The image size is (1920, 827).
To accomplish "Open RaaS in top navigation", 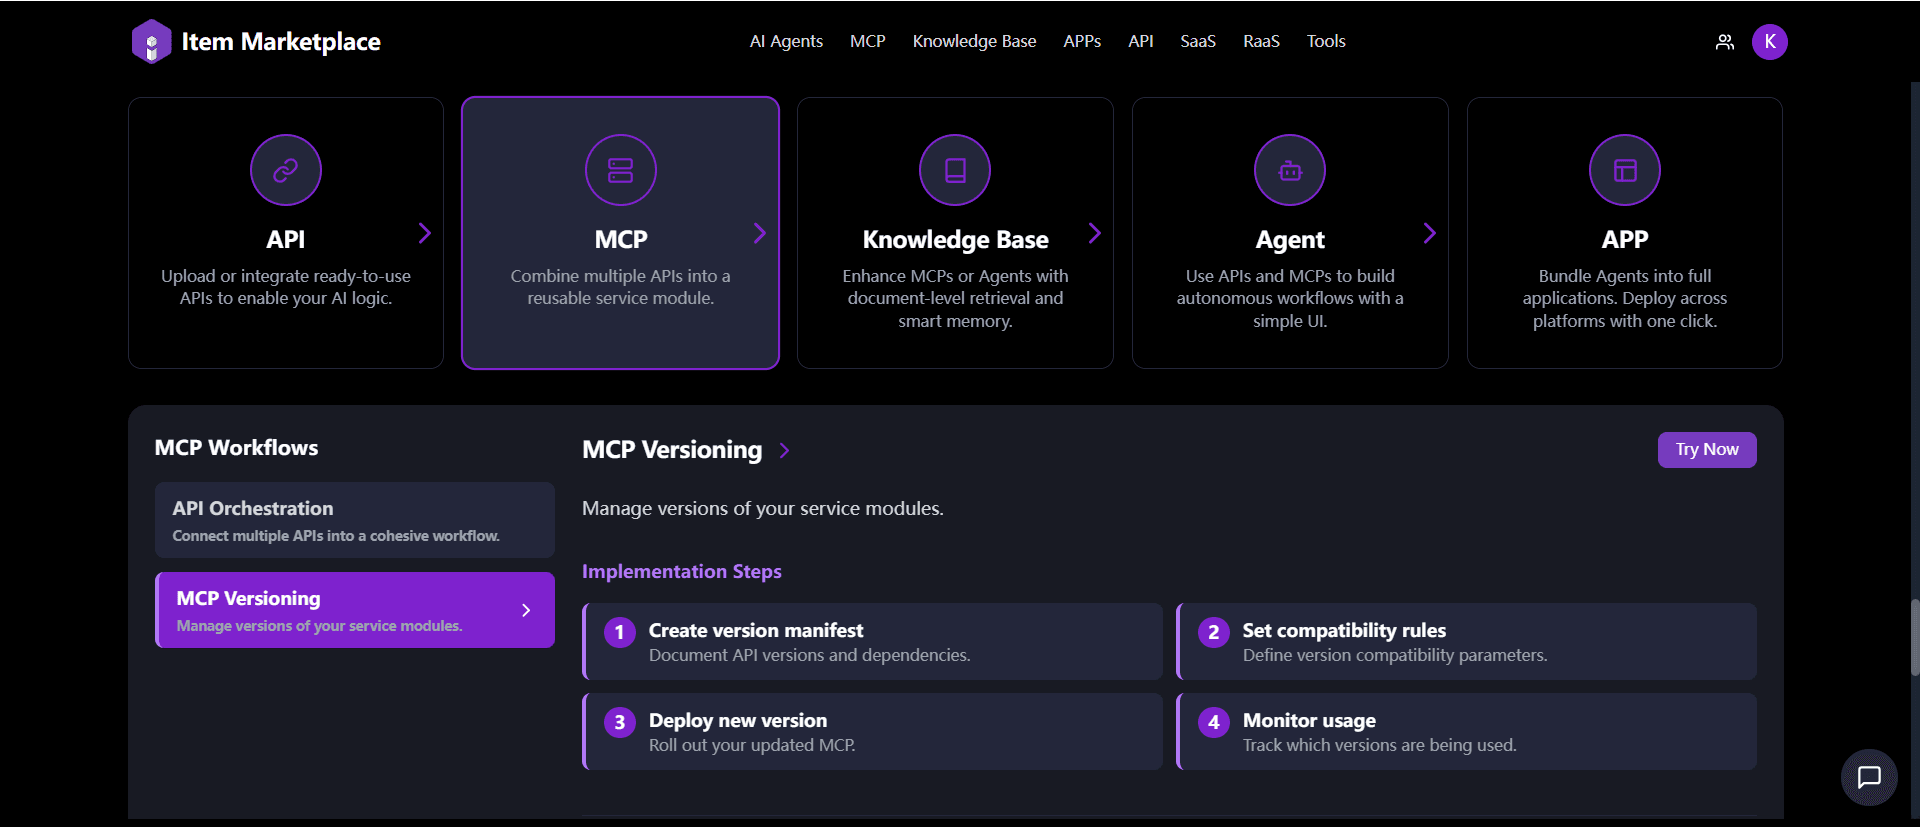I will click(1261, 41).
